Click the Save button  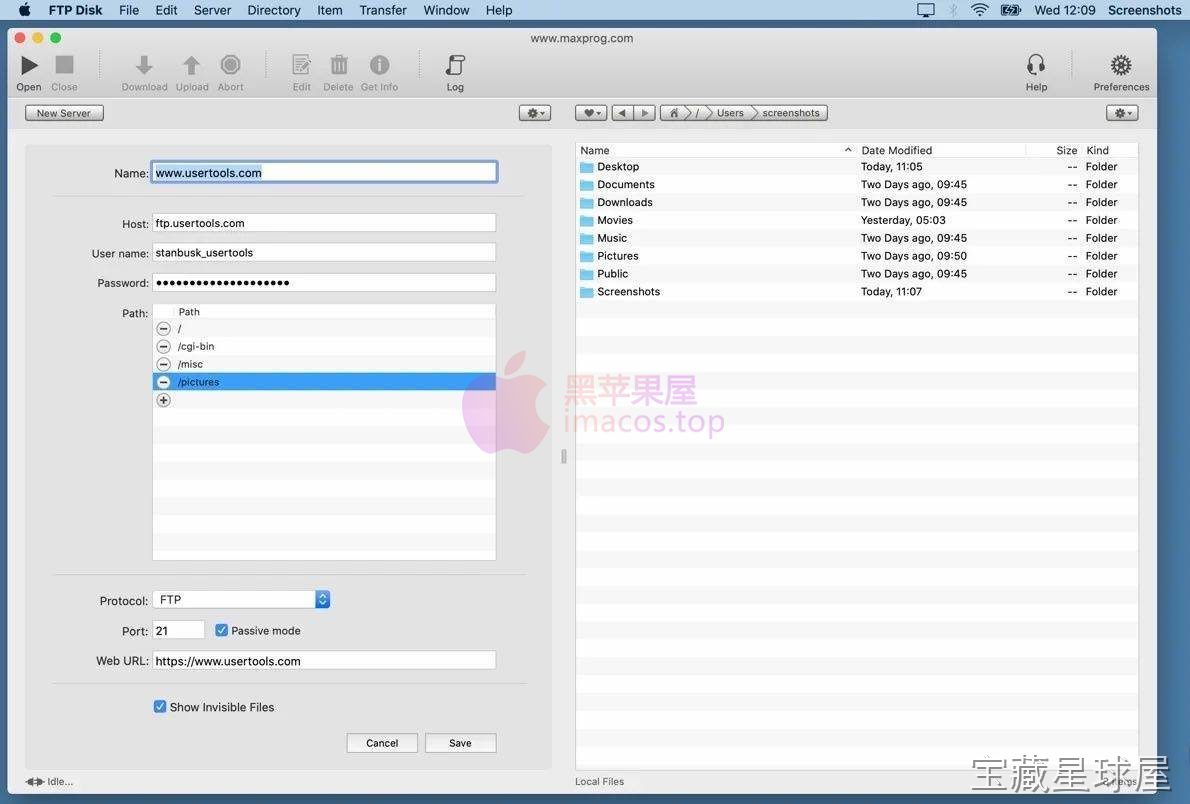(x=461, y=743)
